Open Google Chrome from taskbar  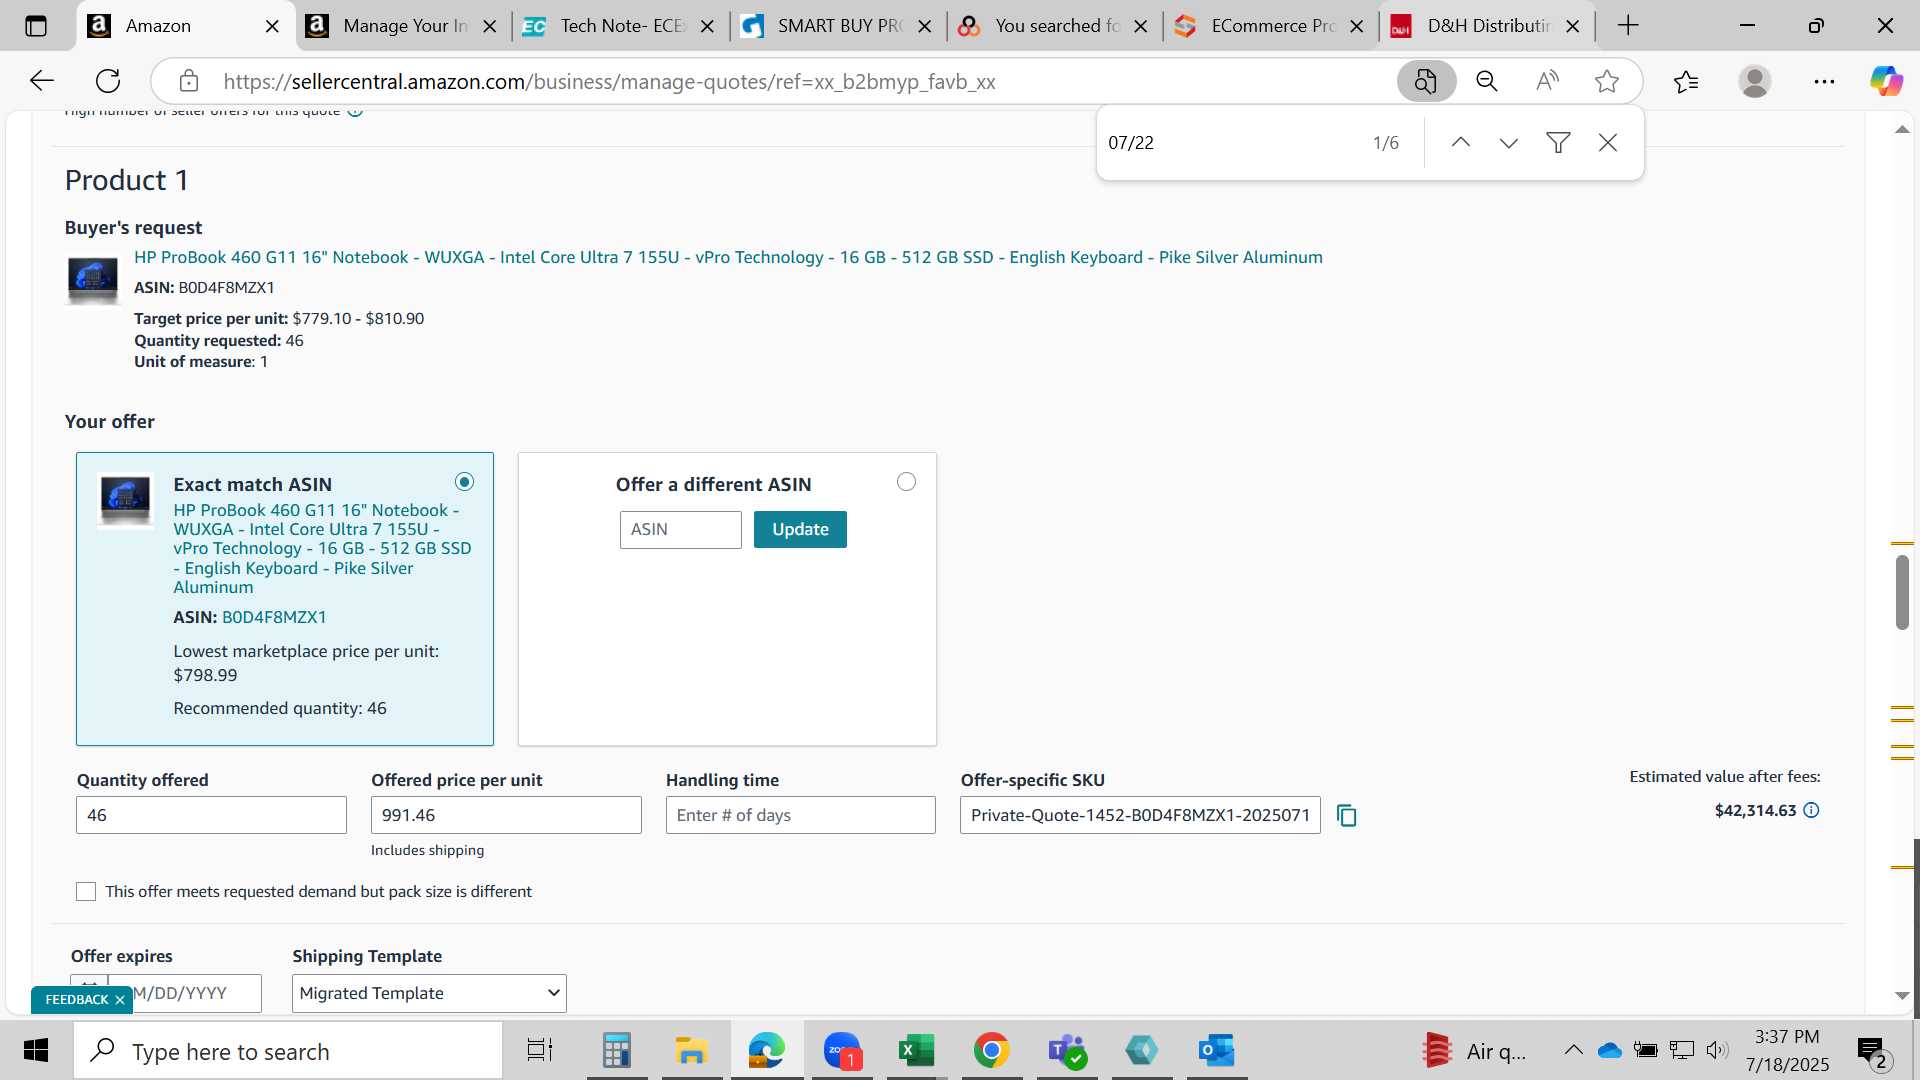click(x=991, y=1051)
